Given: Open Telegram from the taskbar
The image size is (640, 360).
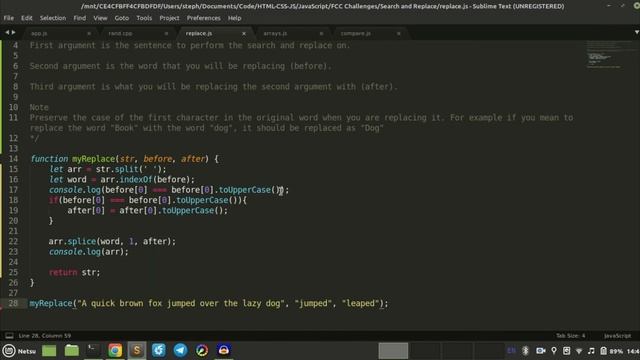Looking at the screenshot, I should pos(180,351).
